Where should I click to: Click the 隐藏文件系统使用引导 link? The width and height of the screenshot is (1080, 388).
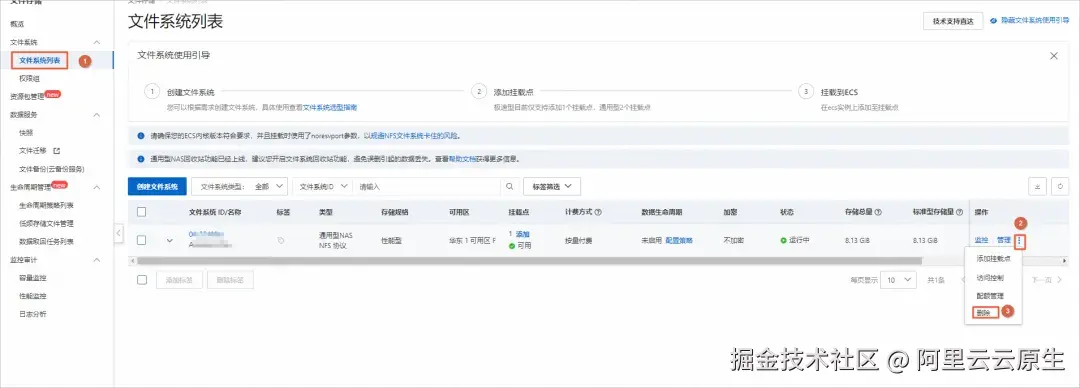pyautogui.click(x=1035, y=21)
